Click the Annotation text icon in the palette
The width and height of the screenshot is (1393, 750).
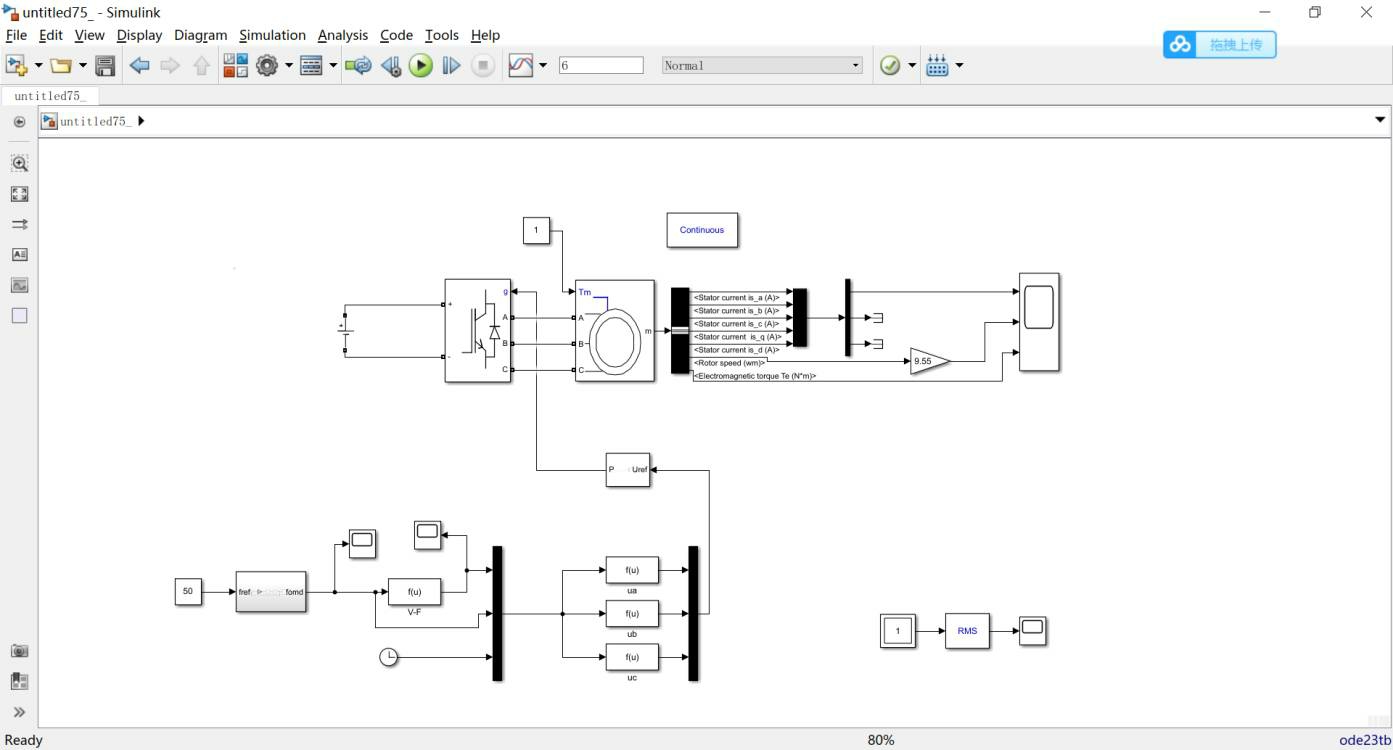[x=19, y=255]
